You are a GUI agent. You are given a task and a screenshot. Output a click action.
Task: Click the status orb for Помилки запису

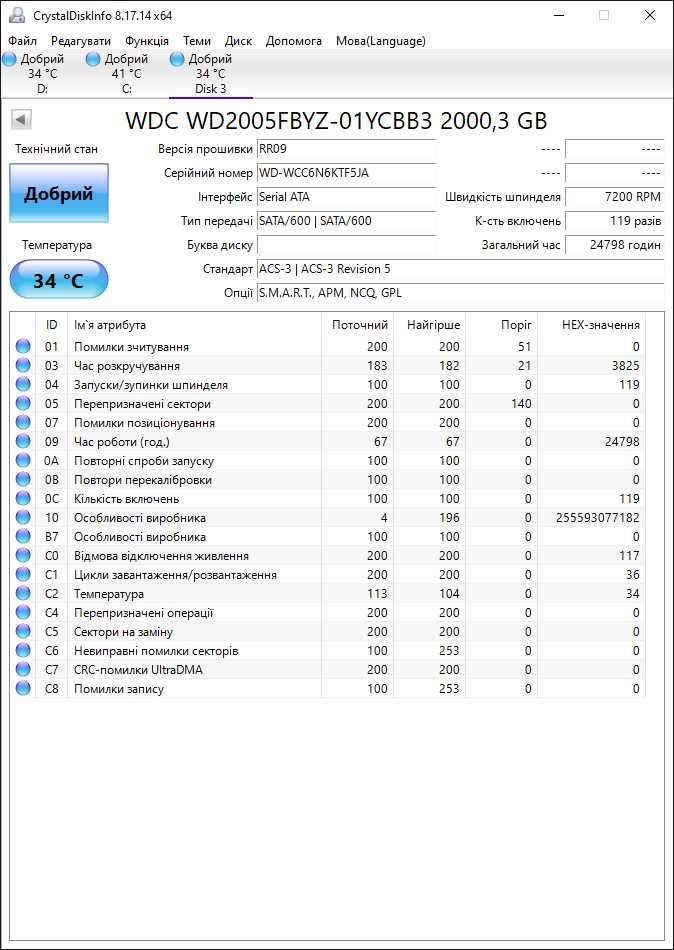(x=23, y=689)
